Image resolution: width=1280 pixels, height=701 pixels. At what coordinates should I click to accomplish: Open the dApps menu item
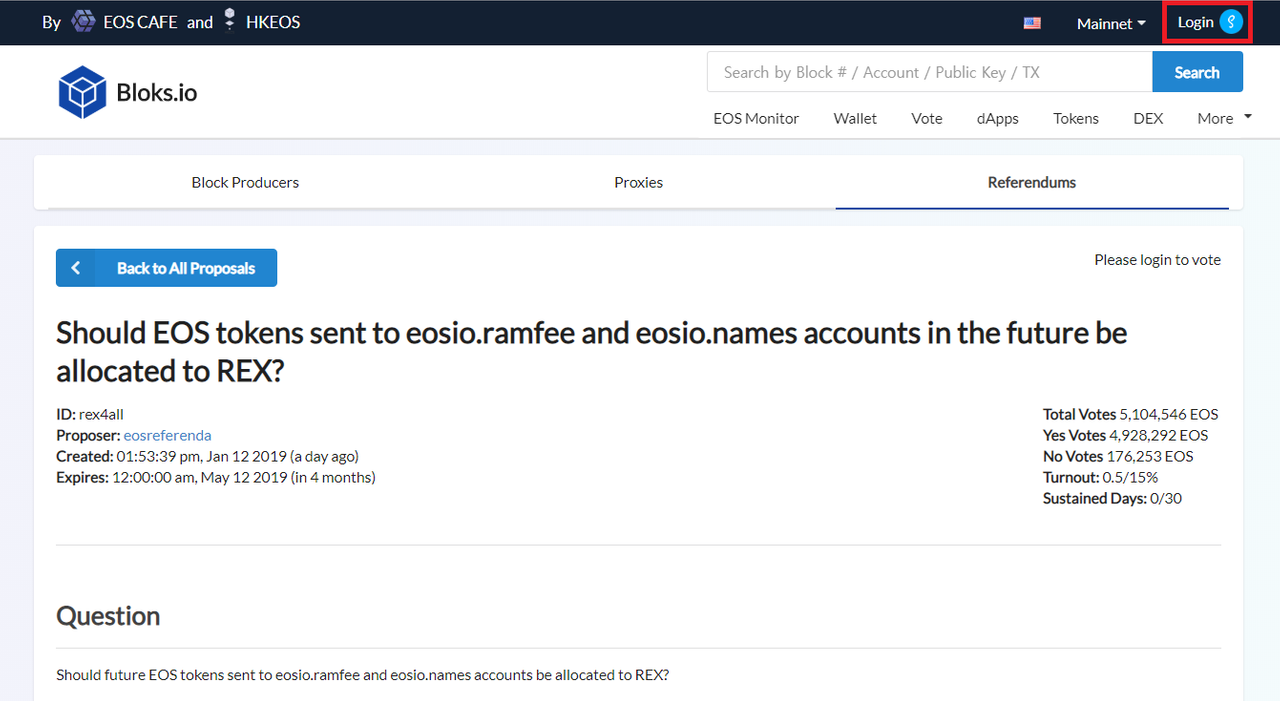click(997, 118)
